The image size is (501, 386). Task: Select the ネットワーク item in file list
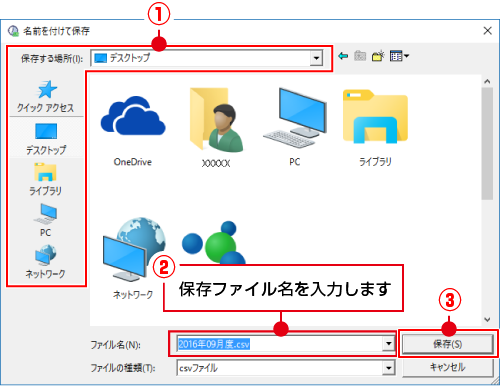(133, 258)
